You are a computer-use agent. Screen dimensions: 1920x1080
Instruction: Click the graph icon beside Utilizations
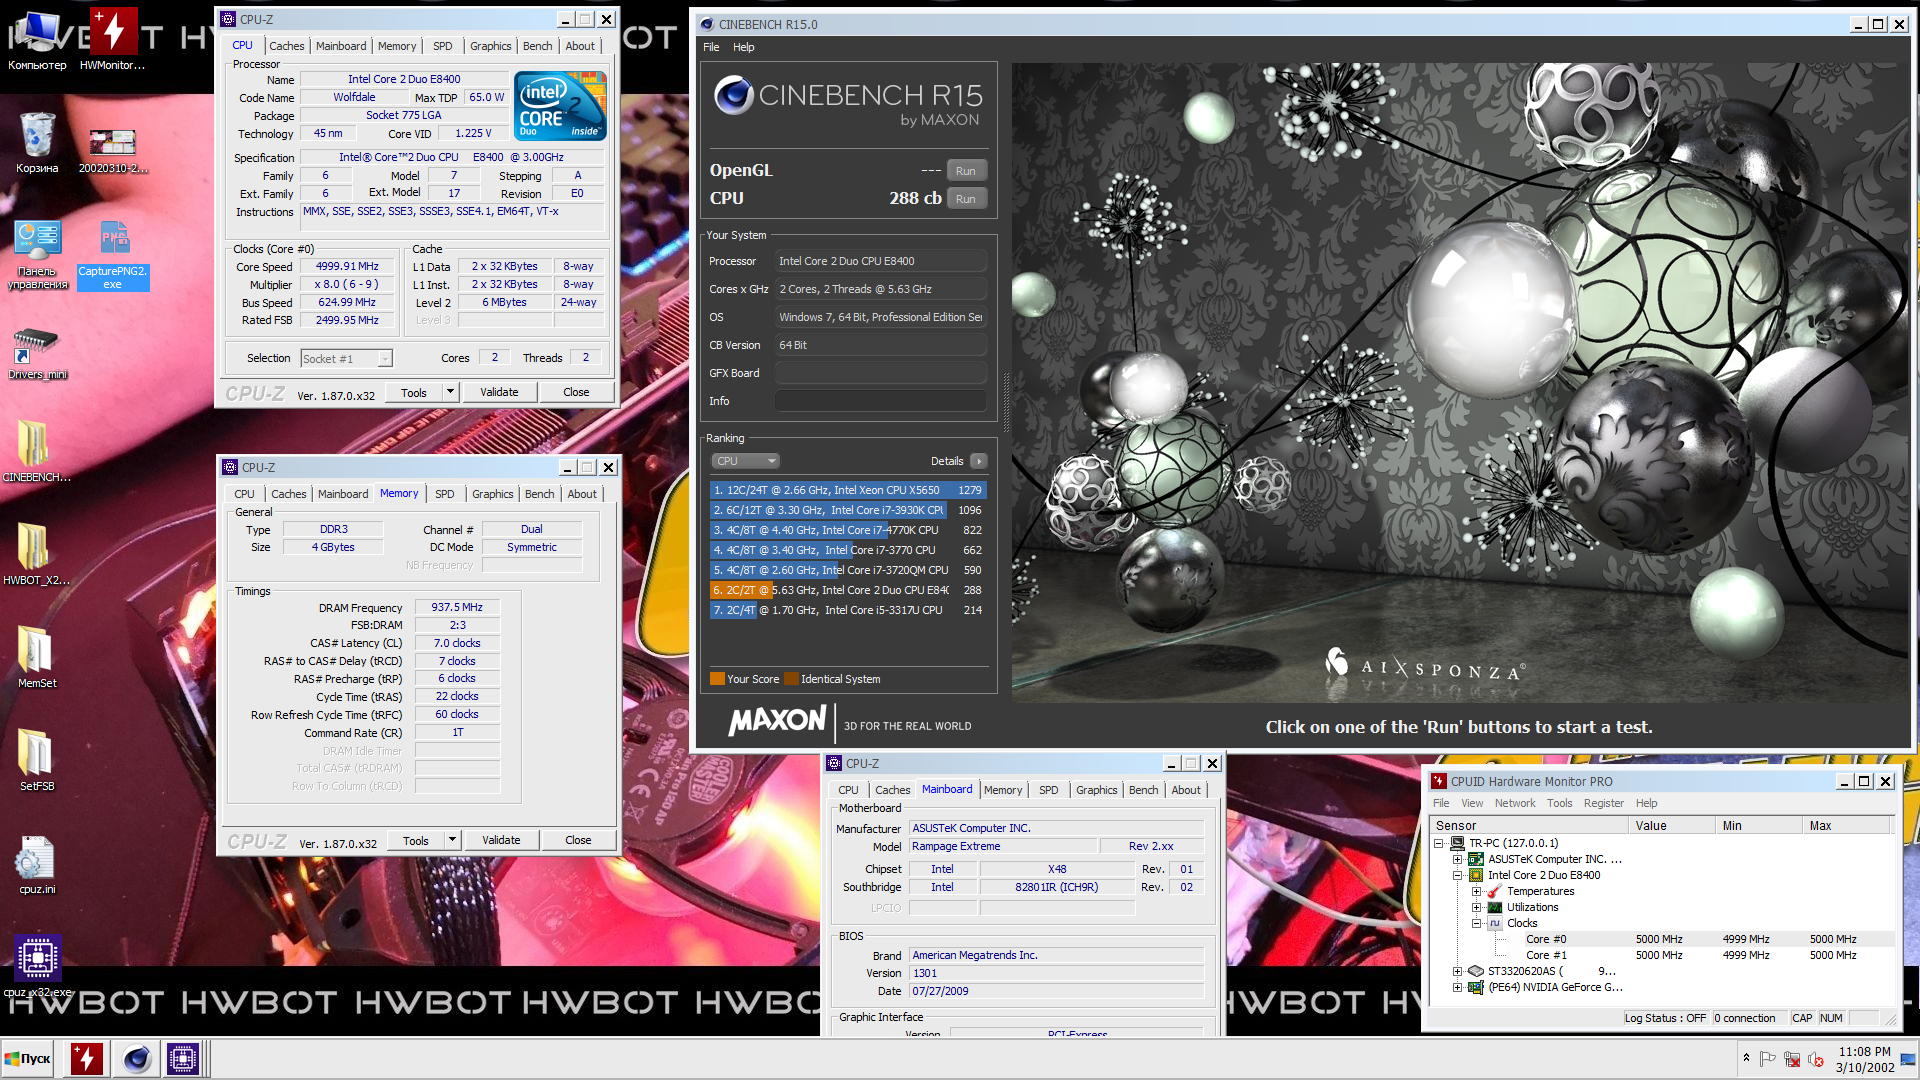1495,907
